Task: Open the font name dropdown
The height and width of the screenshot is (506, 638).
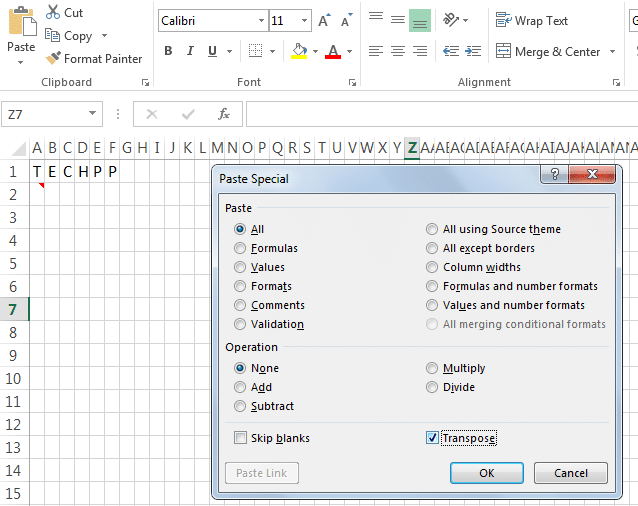Action: 261,20
